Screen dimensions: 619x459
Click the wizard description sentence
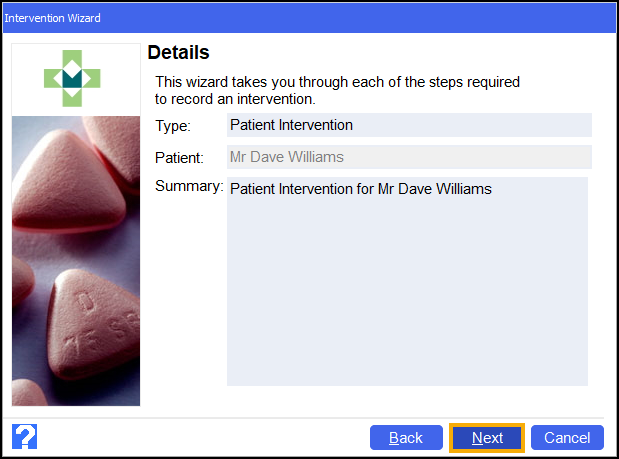[337, 90]
